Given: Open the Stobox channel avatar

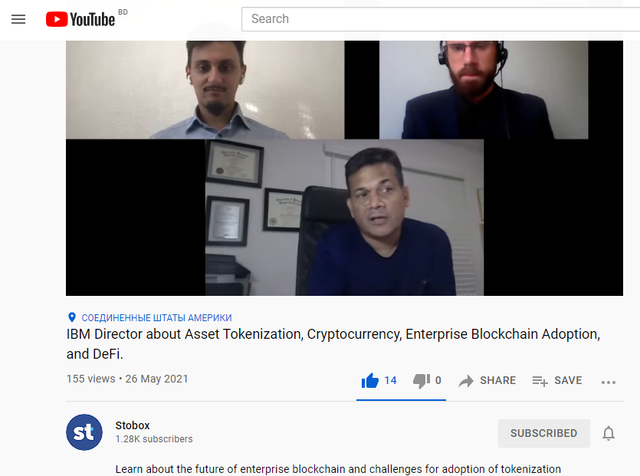Looking at the screenshot, I should 84,432.
